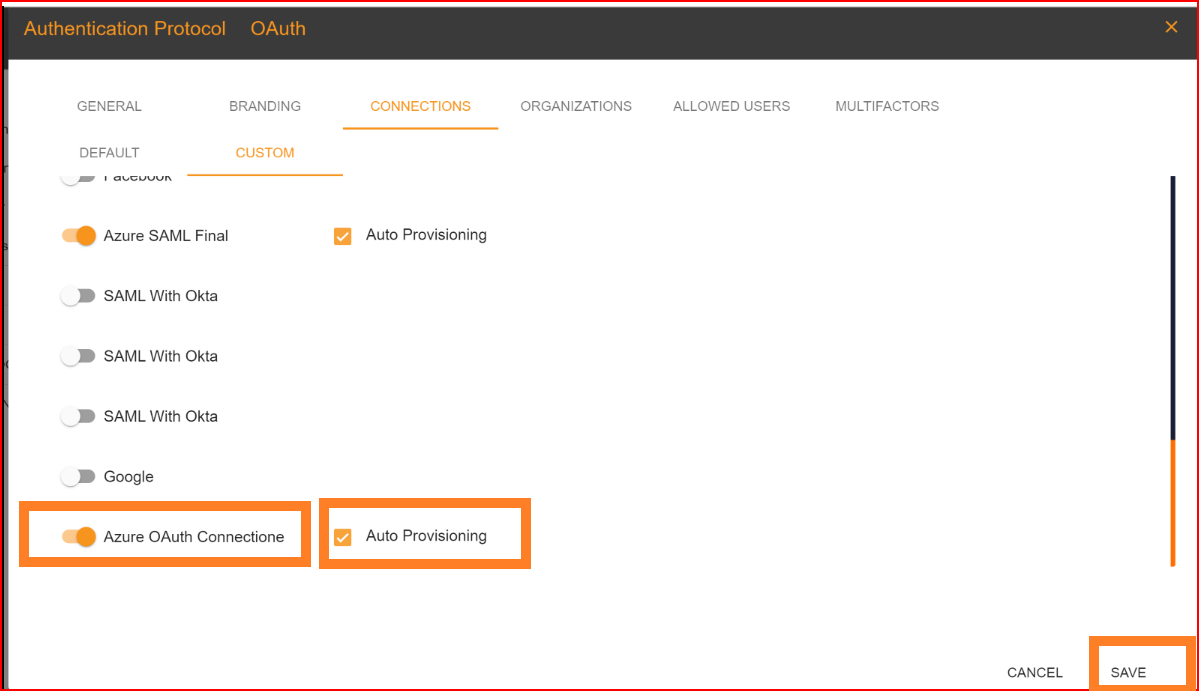This screenshot has width=1199, height=691.
Task: Turn off the Azure OAuth Connectione toggle
Action: click(x=79, y=537)
